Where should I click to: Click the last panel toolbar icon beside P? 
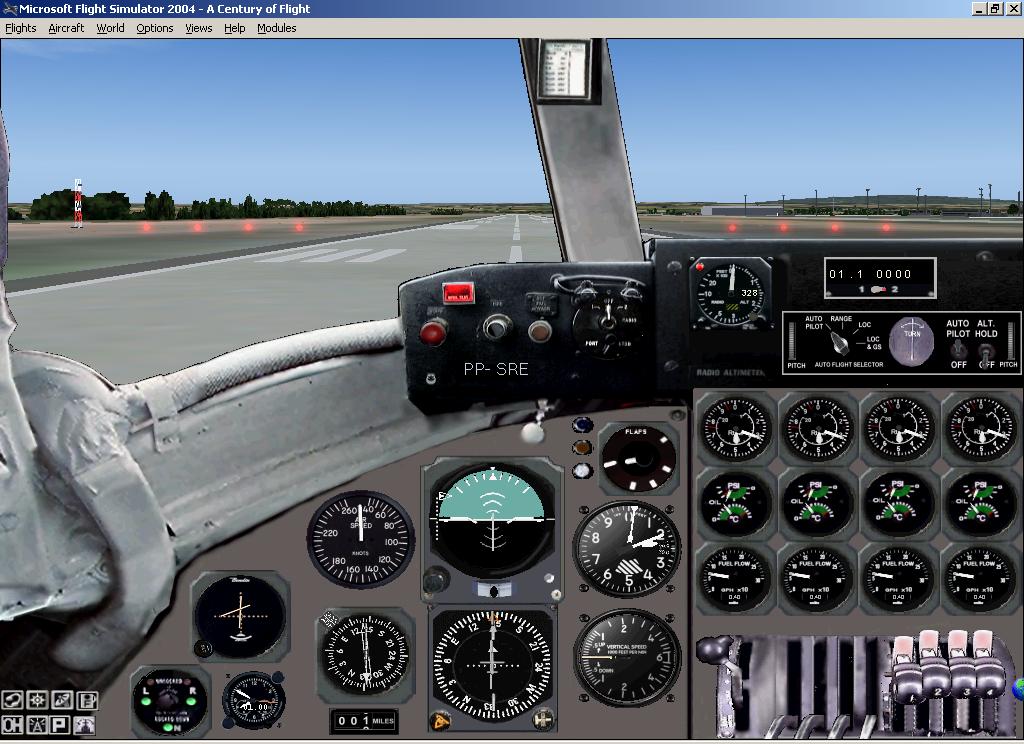[84, 725]
